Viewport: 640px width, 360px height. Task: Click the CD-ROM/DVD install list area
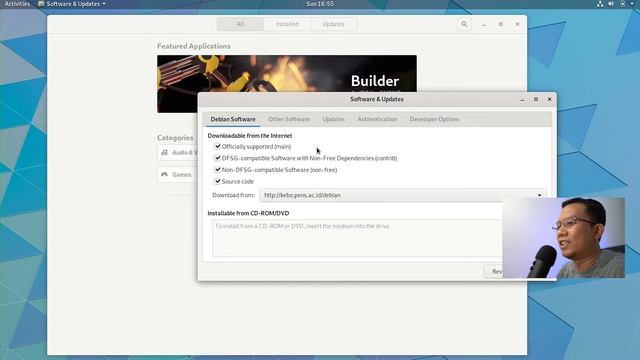357,238
